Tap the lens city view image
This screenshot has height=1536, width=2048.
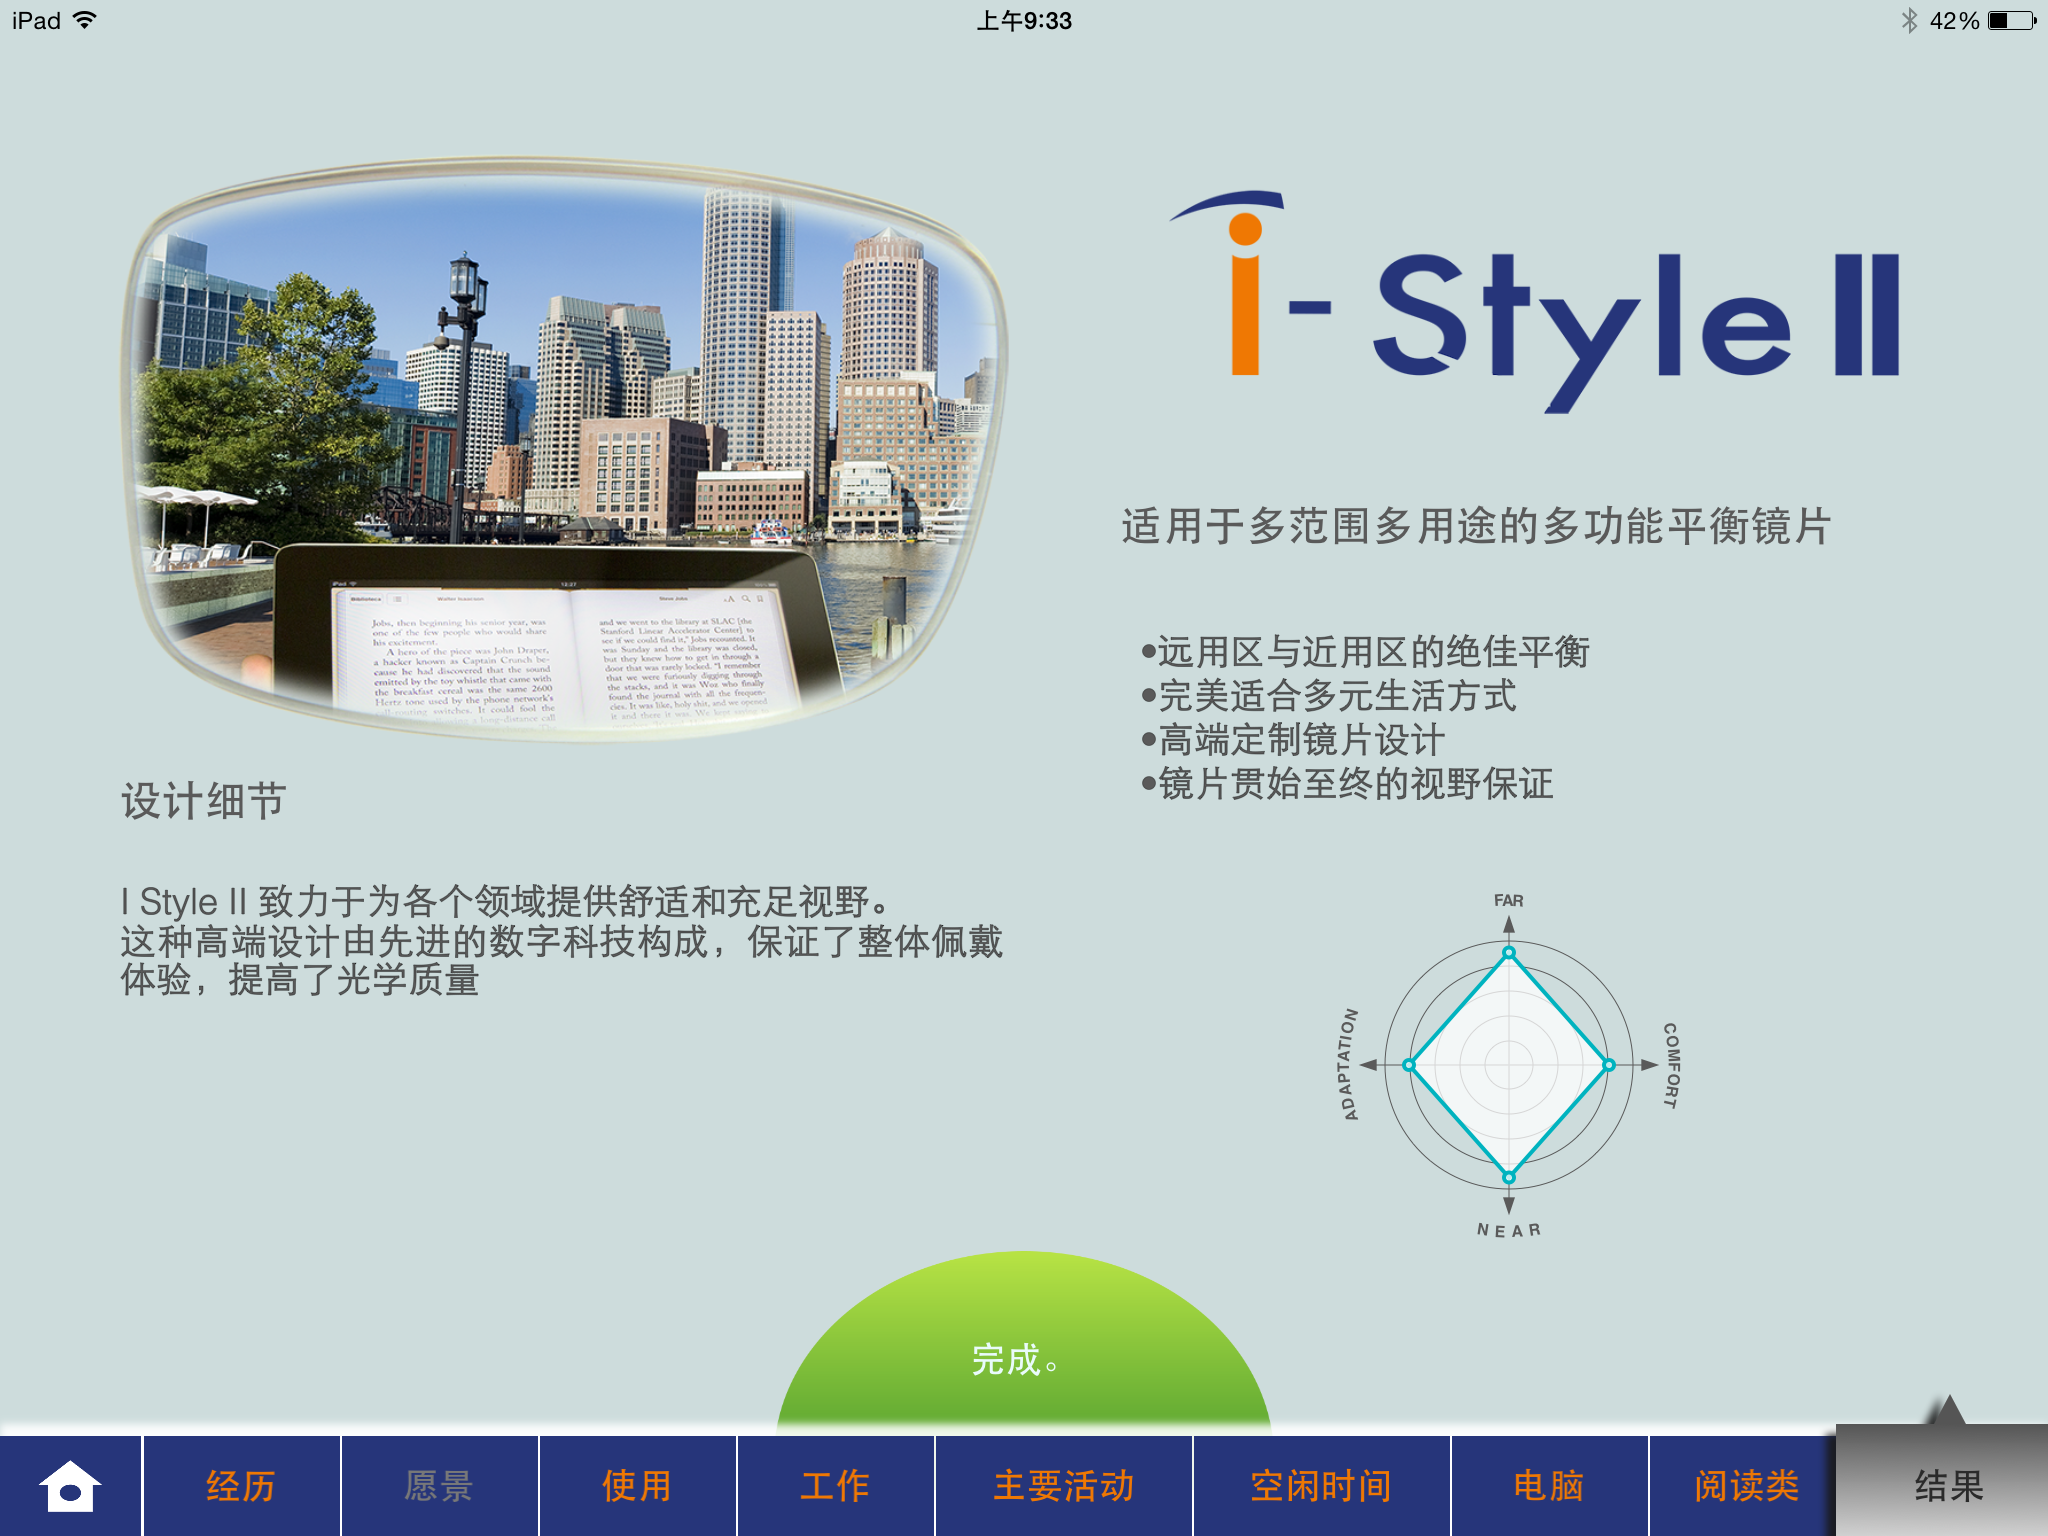tap(565, 450)
